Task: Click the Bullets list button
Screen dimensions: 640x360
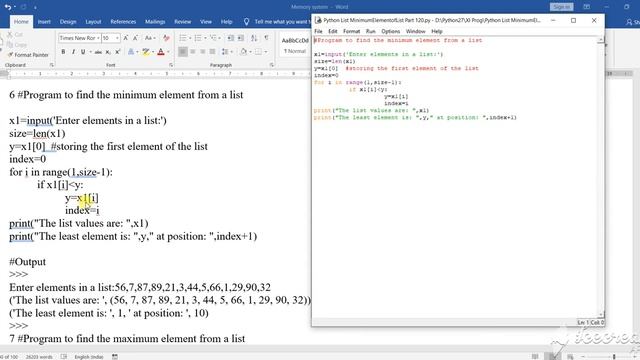Action: click(x=182, y=38)
